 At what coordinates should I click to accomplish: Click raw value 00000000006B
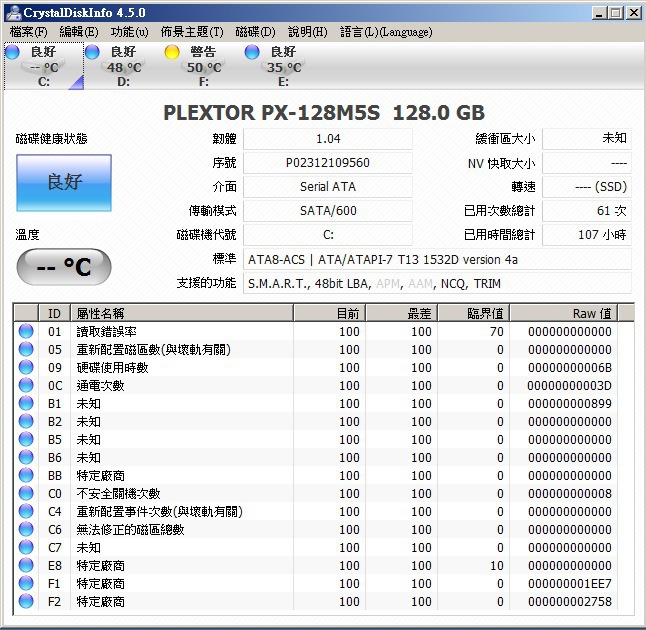(570, 367)
